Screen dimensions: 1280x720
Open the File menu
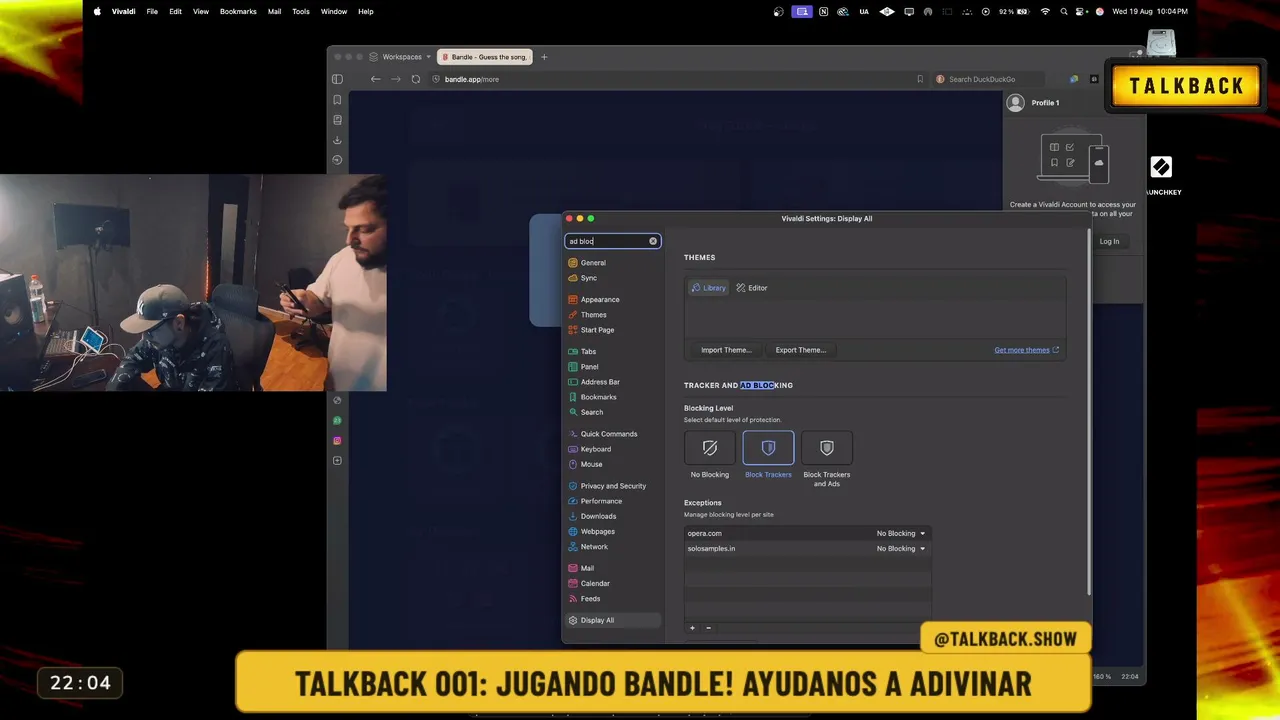pyautogui.click(x=152, y=11)
